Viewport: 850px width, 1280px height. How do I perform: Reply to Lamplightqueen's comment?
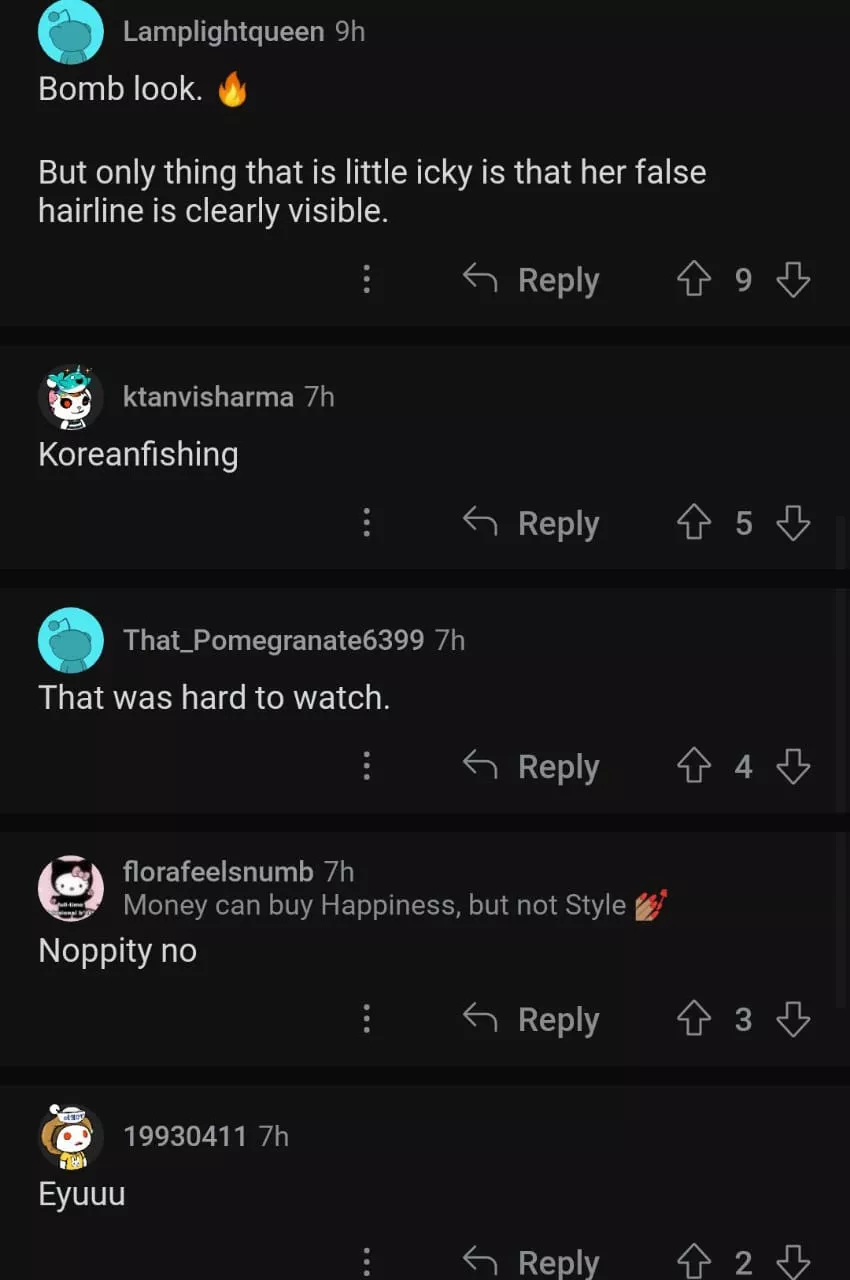531,280
